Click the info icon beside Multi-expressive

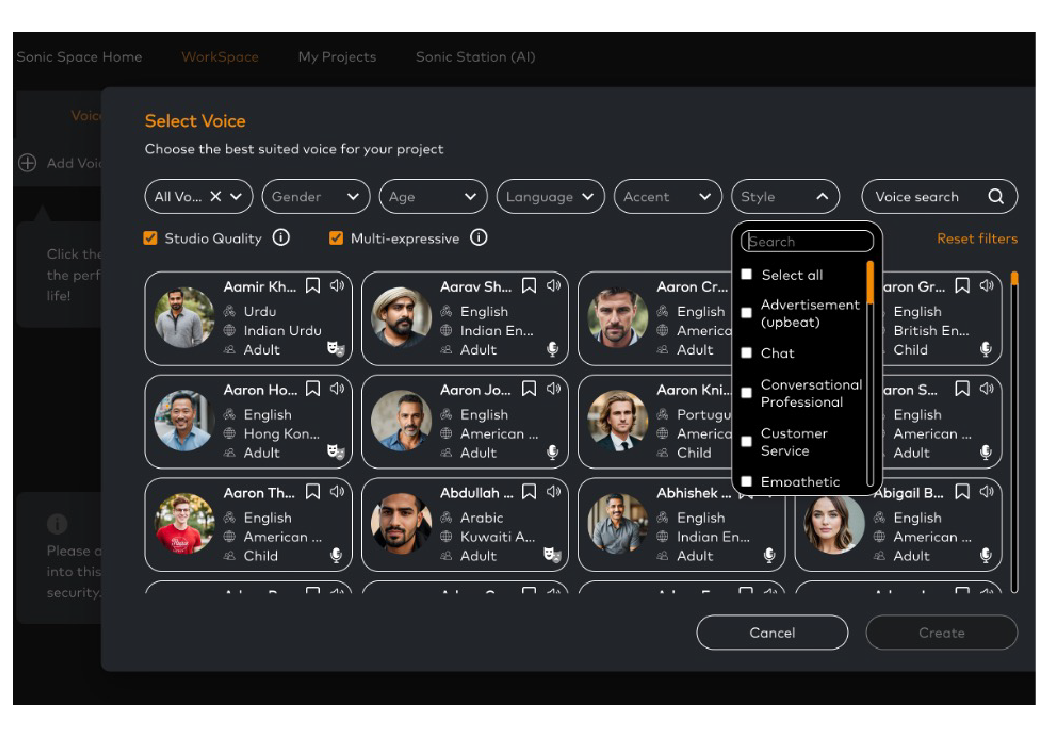click(479, 238)
